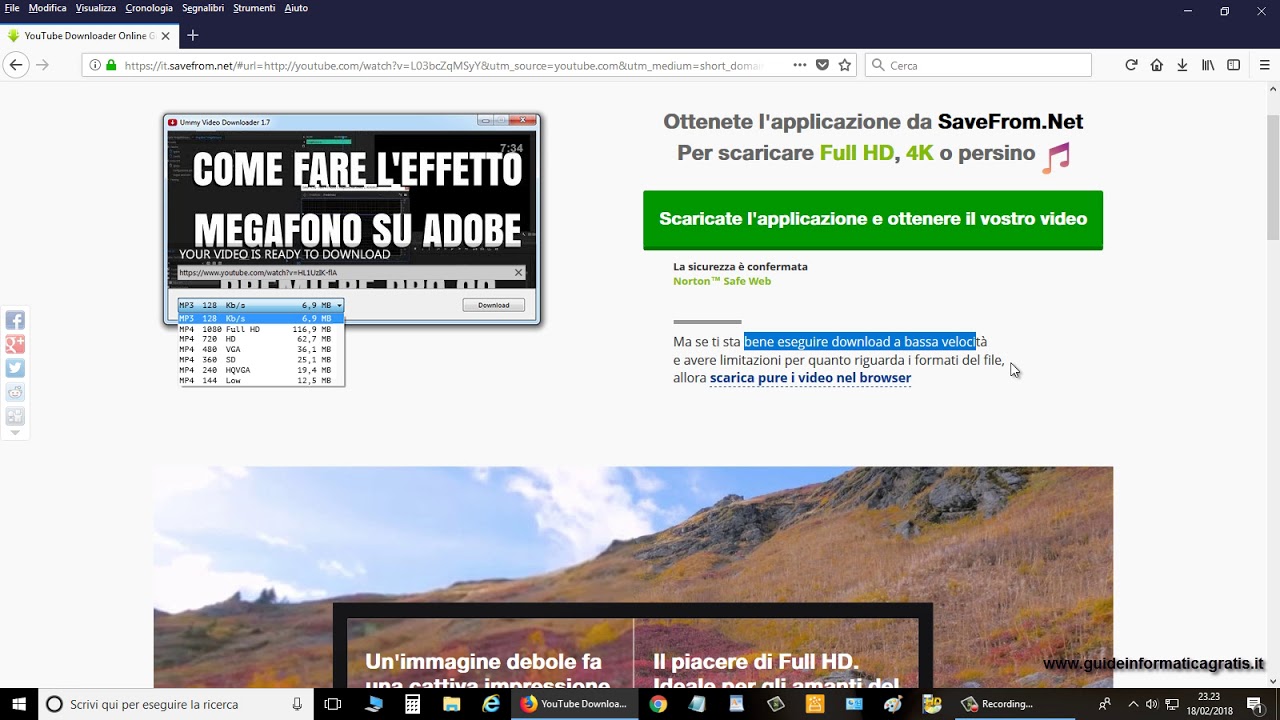
Task: Bookmark this page with star icon
Action: pyautogui.click(x=845, y=65)
